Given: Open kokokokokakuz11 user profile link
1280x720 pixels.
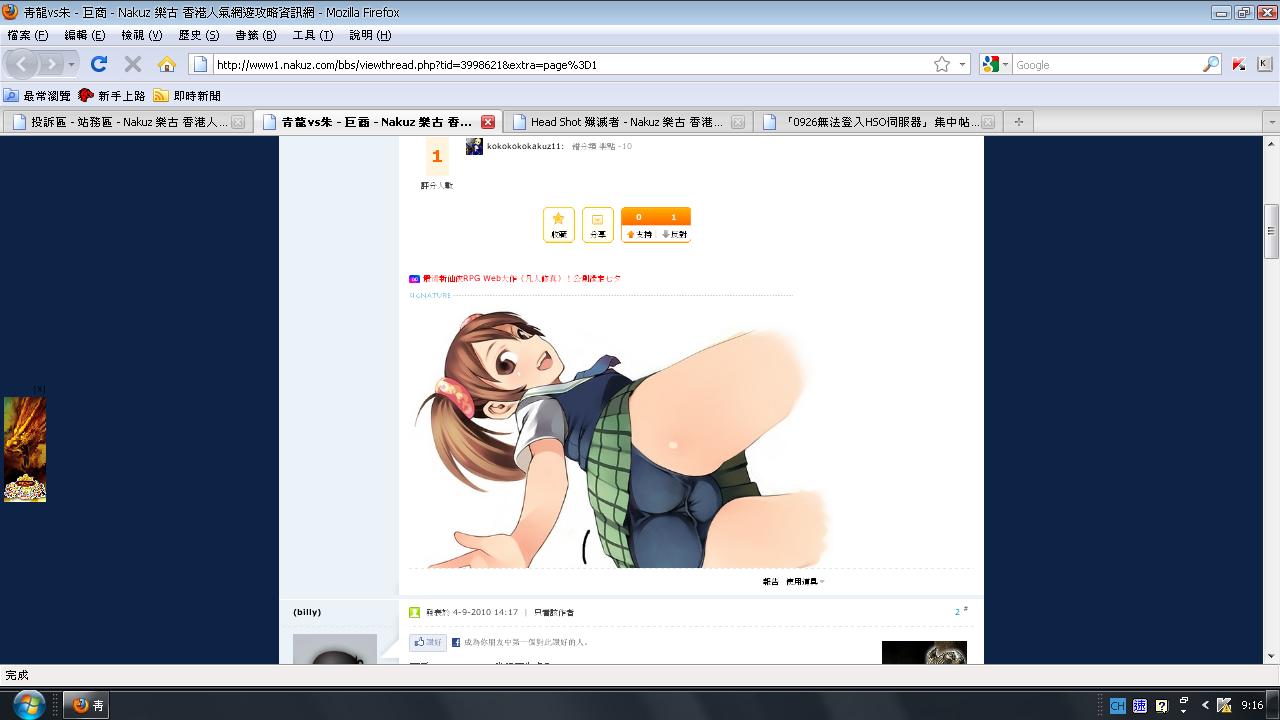Looking at the screenshot, I should pyautogui.click(x=525, y=146).
